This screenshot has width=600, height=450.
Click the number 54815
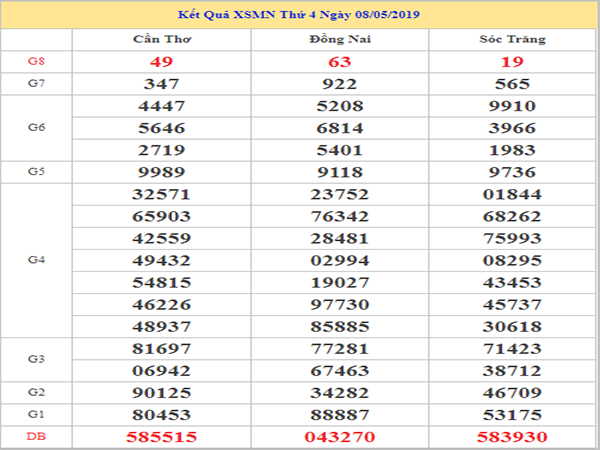pos(161,282)
